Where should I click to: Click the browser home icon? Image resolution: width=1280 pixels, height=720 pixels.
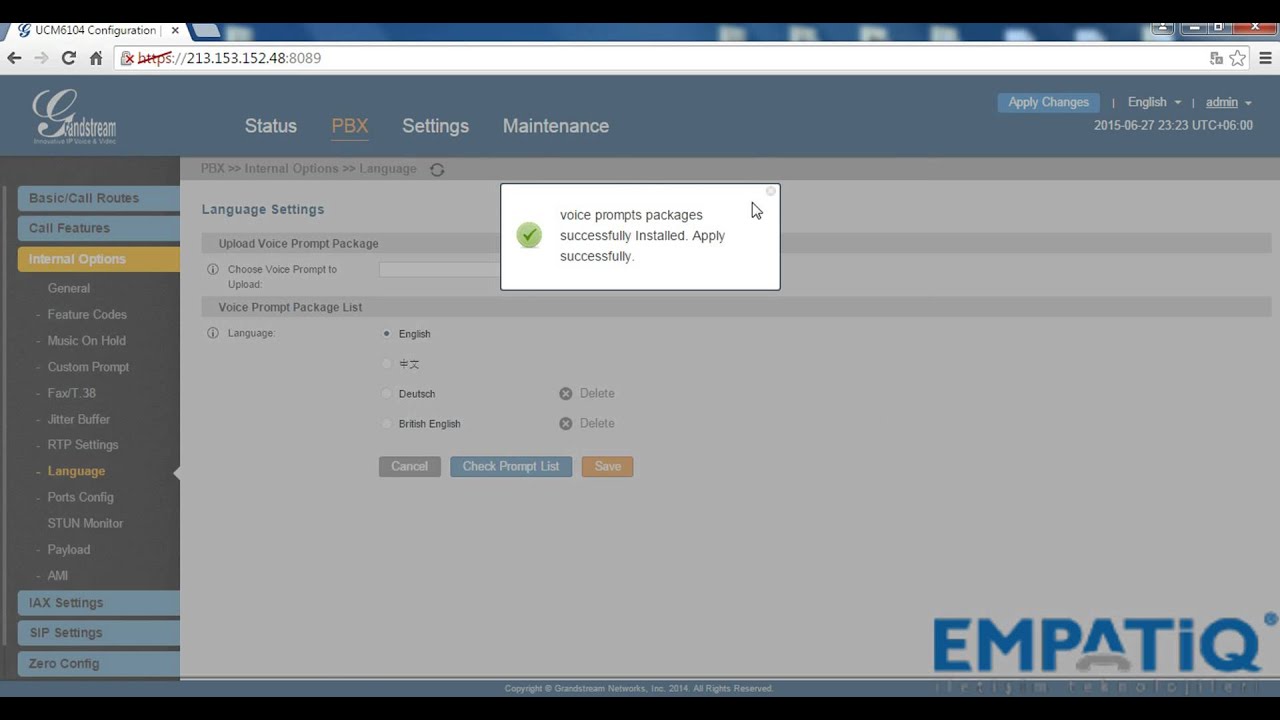(x=96, y=58)
